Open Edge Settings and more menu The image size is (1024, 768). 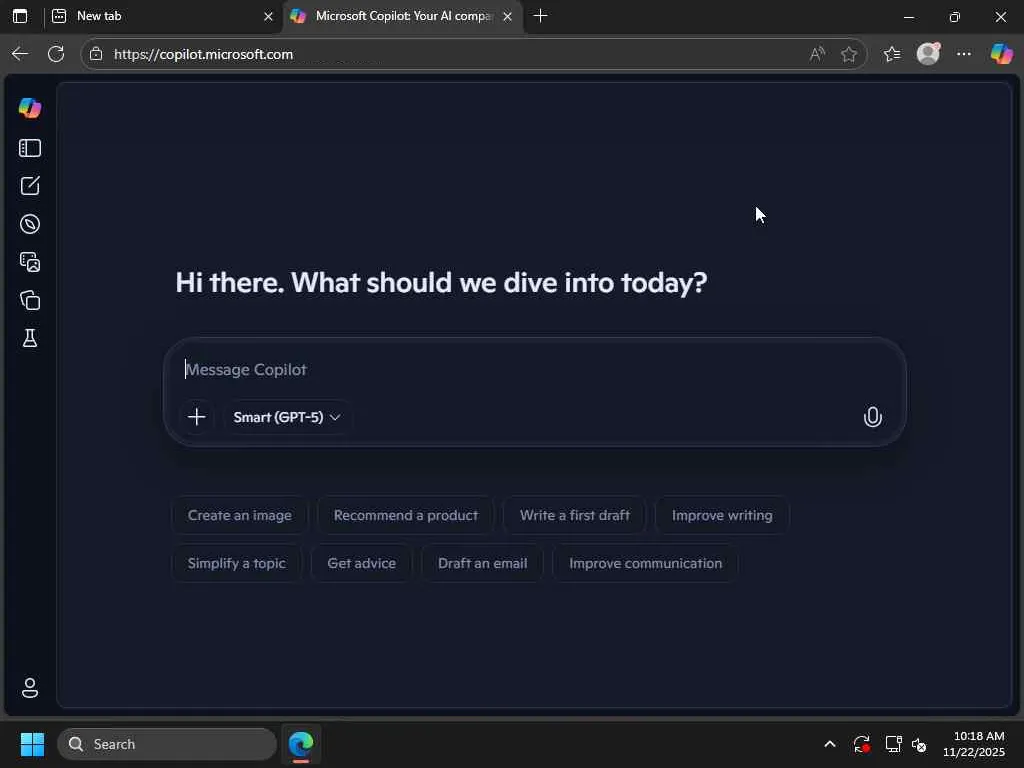[964, 54]
